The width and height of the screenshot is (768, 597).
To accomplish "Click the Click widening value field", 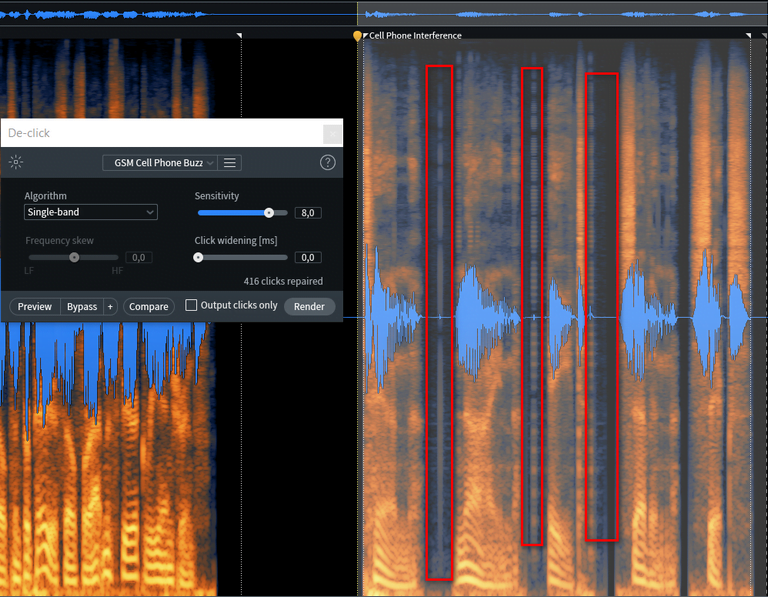I will (x=307, y=258).
